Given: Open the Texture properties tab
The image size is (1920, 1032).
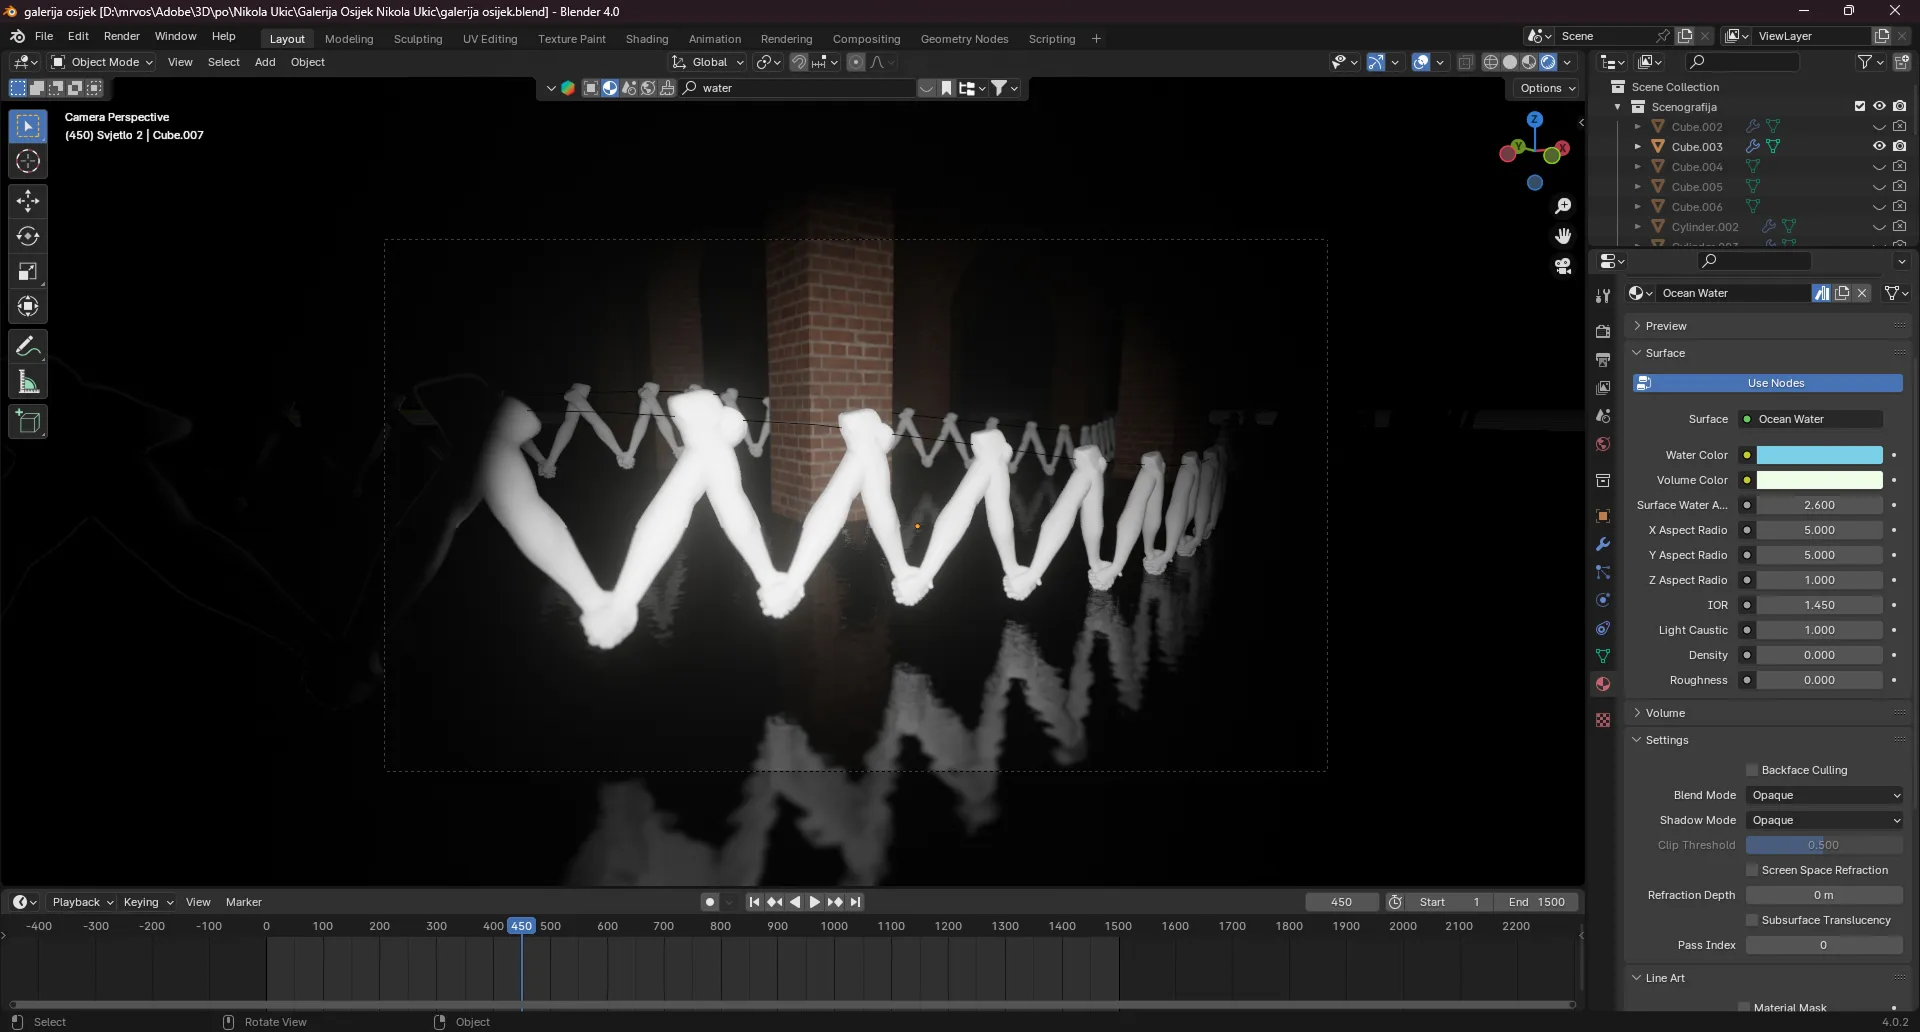Looking at the screenshot, I should point(1603,720).
